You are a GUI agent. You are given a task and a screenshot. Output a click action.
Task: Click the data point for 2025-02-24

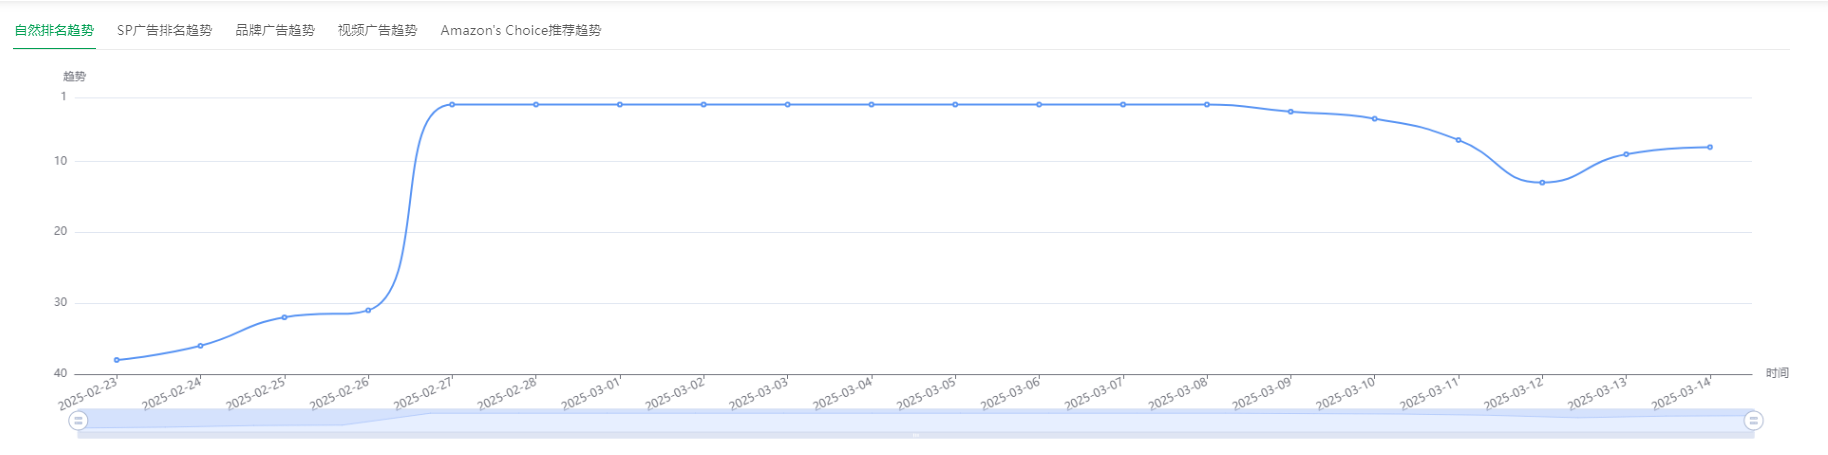pos(201,346)
